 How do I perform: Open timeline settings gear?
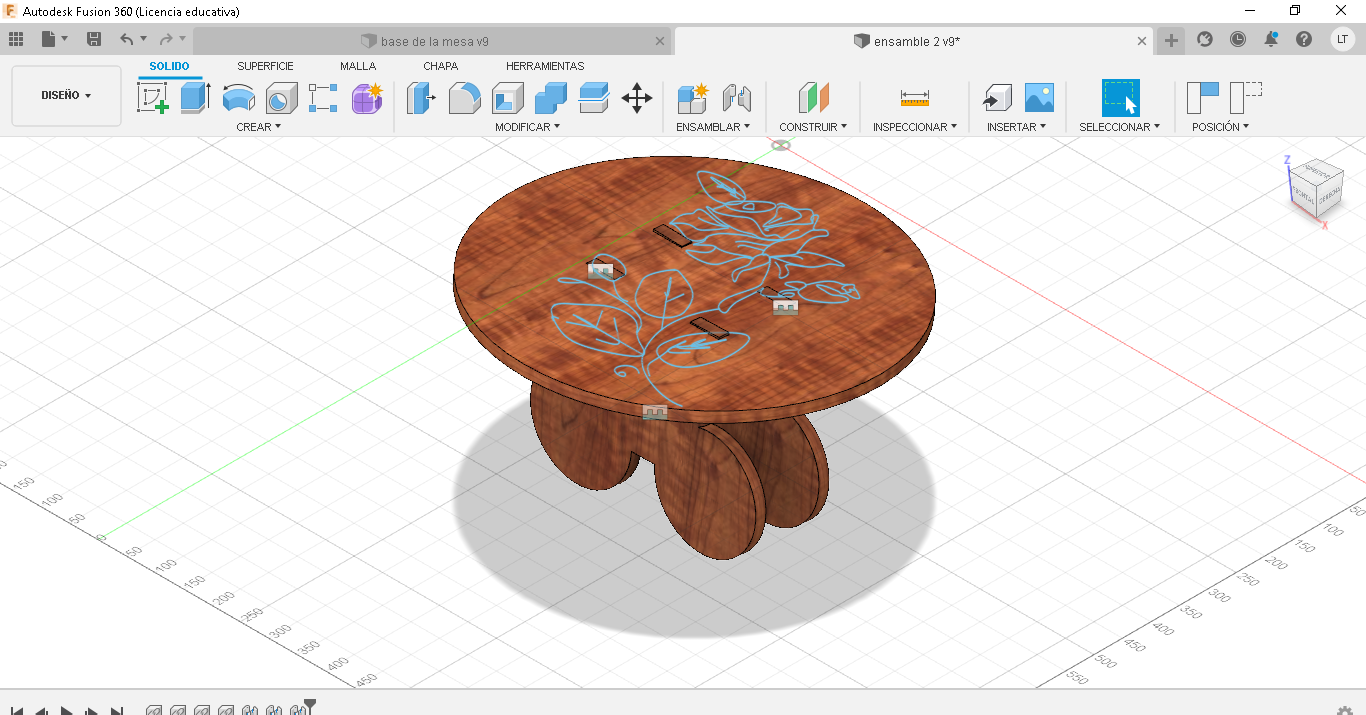(x=1345, y=709)
